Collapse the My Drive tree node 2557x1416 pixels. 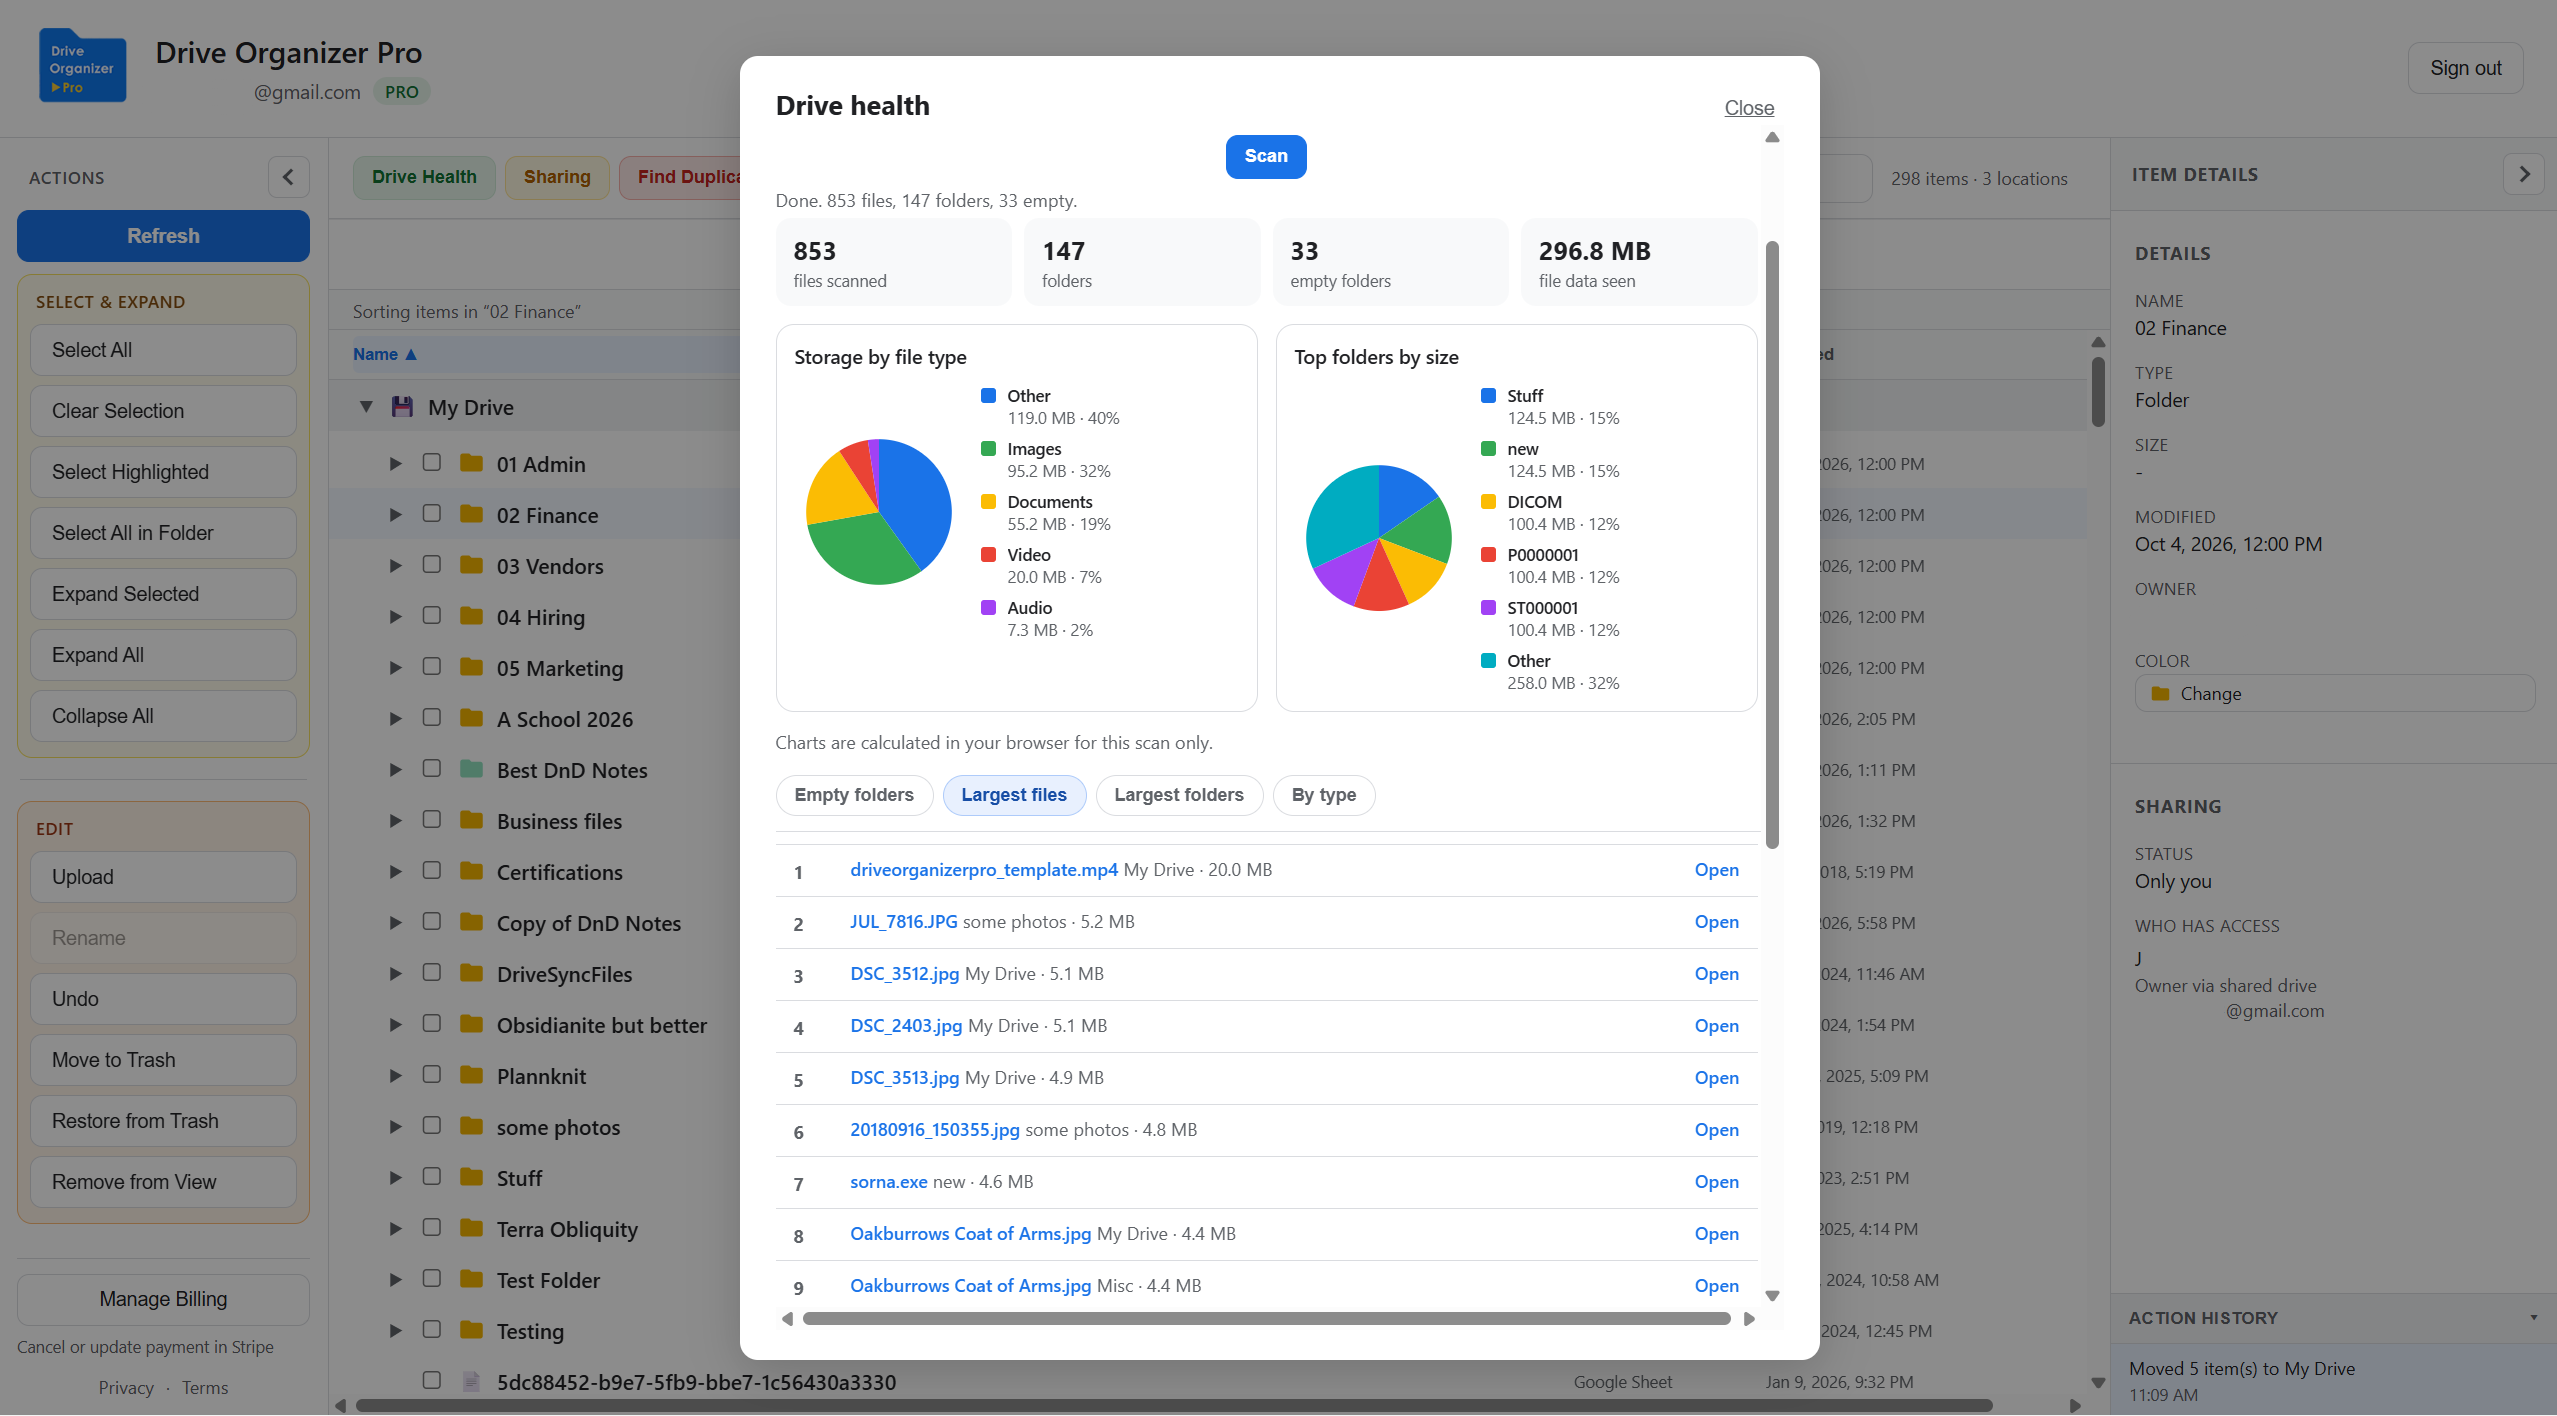(x=366, y=407)
